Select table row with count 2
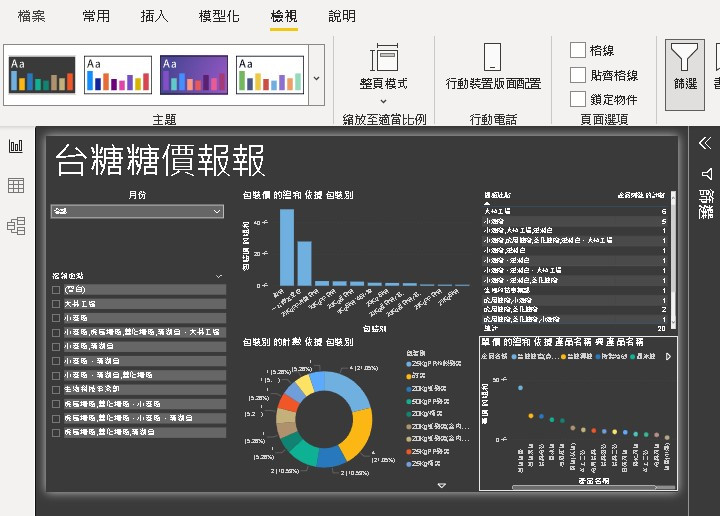720x516 pixels. 574,309
